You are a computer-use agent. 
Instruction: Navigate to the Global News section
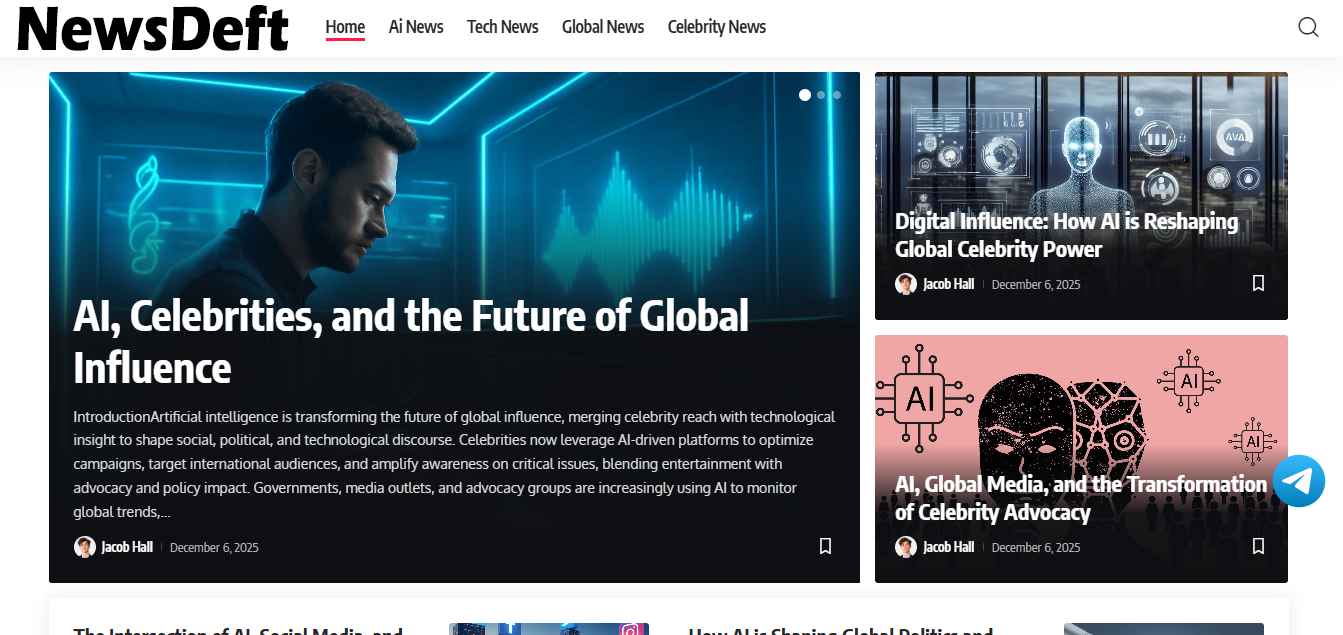click(x=603, y=27)
